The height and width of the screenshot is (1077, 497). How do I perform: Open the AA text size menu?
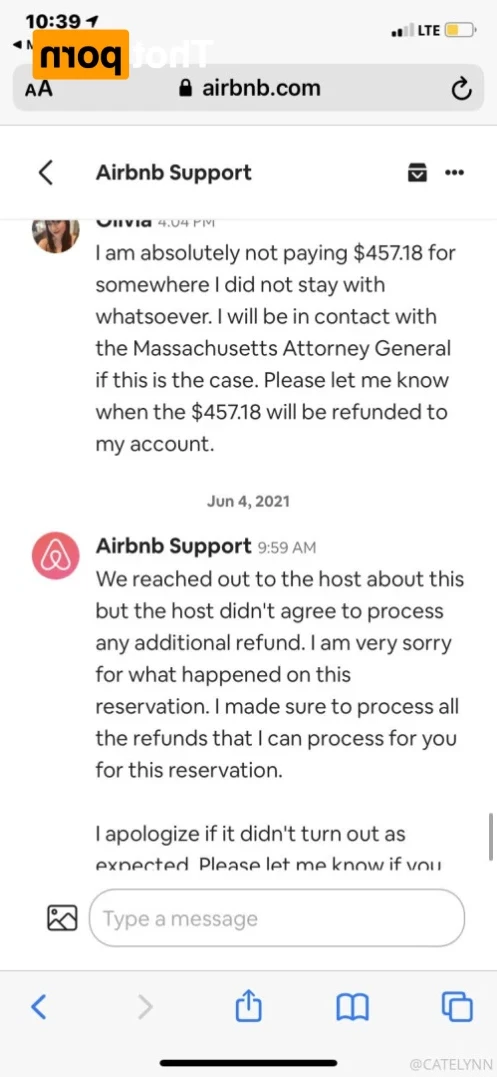(x=38, y=89)
